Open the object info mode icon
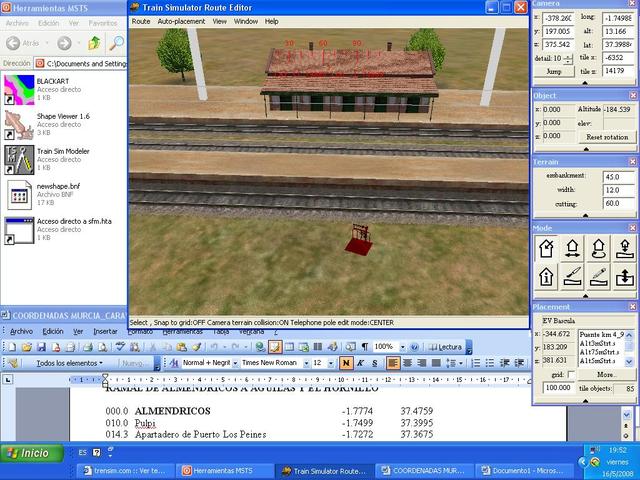The width and height of the screenshot is (640, 480). [548, 276]
